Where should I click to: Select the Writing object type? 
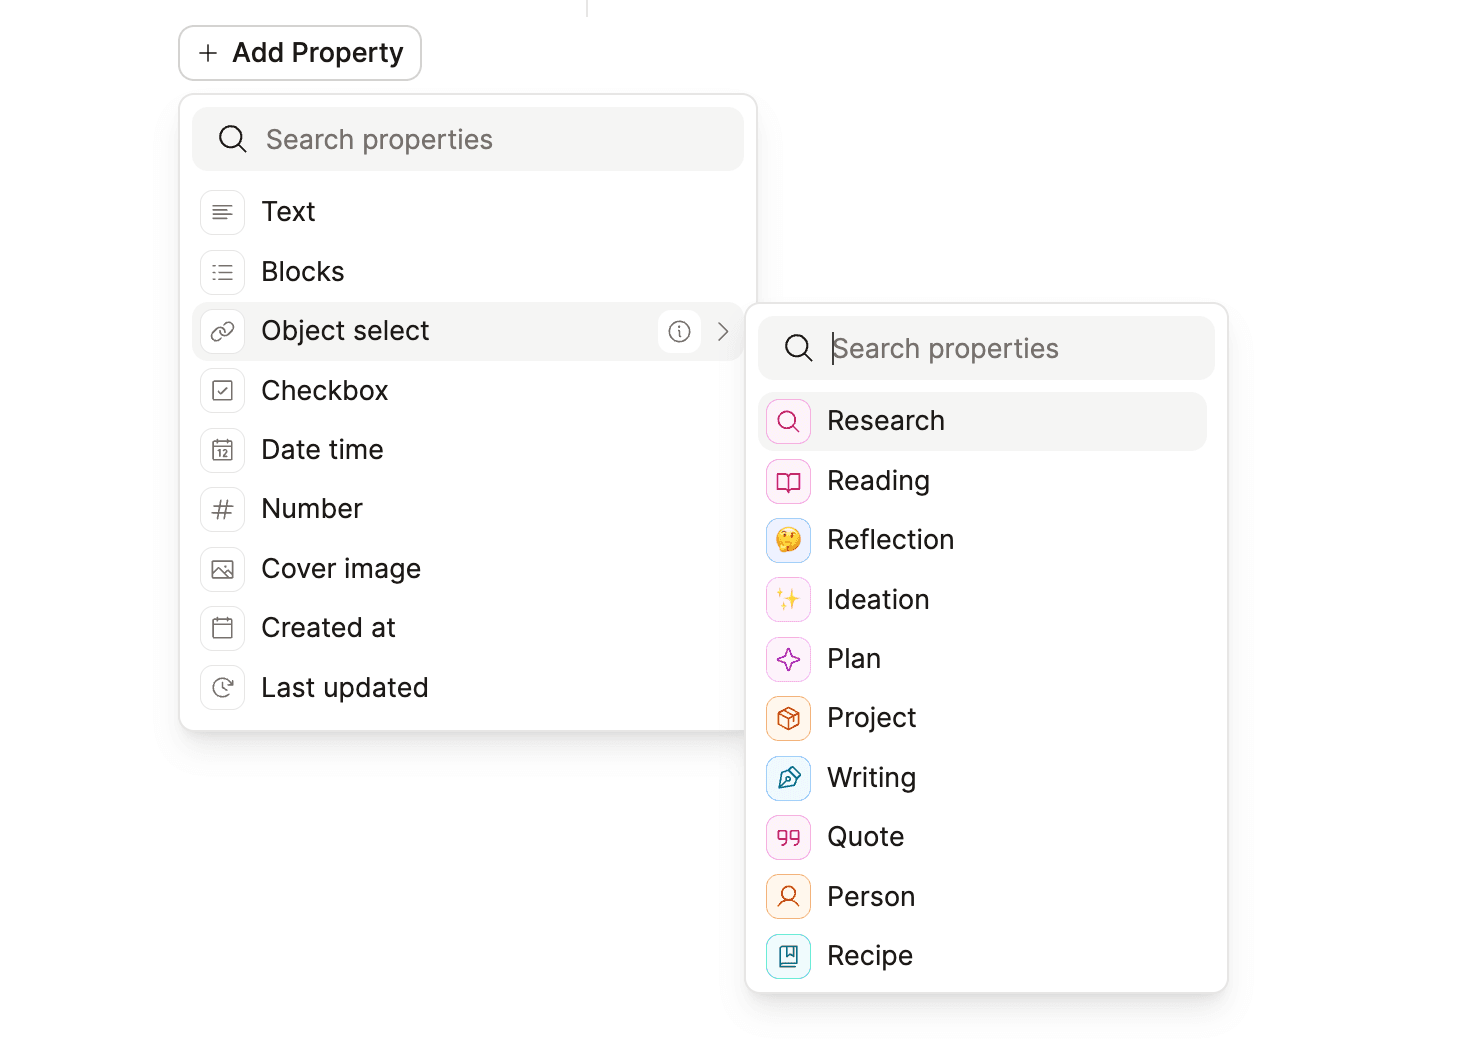[x=871, y=778]
